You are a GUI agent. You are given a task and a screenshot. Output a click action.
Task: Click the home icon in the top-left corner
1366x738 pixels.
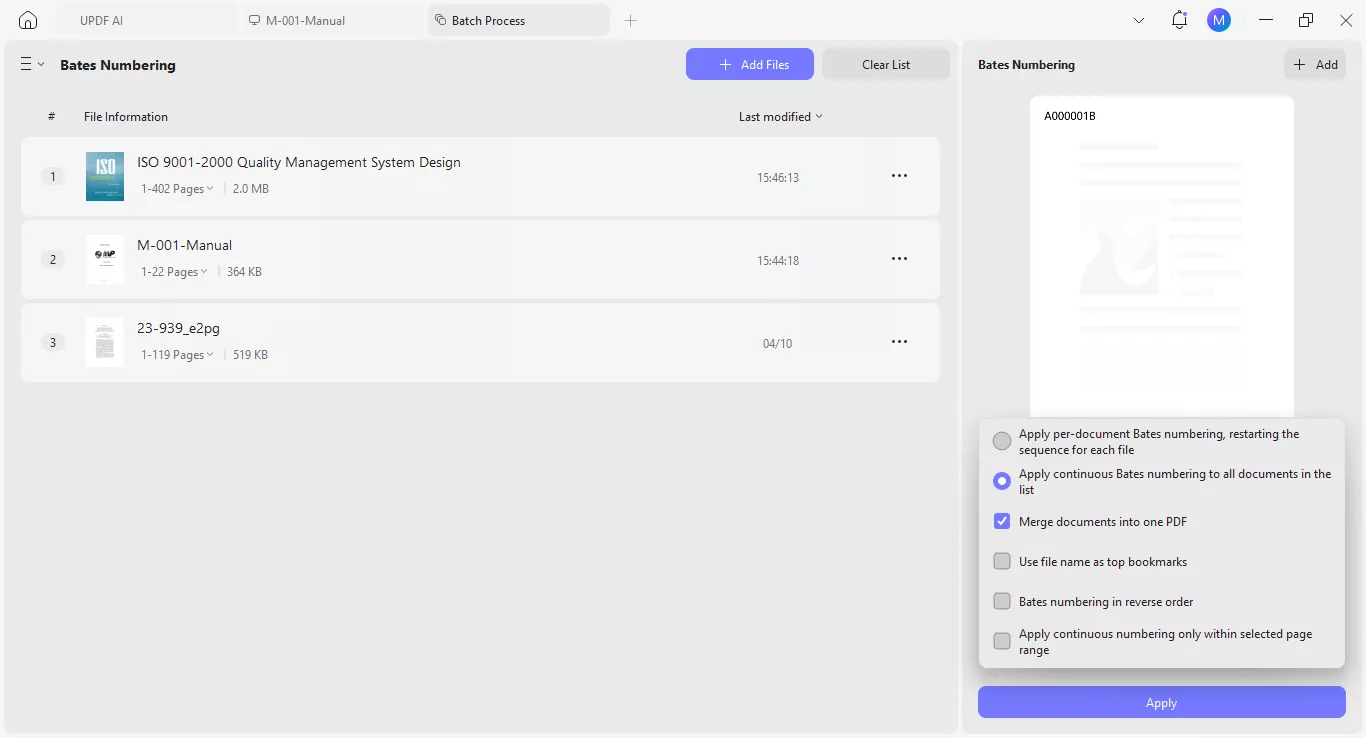point(27,20)
